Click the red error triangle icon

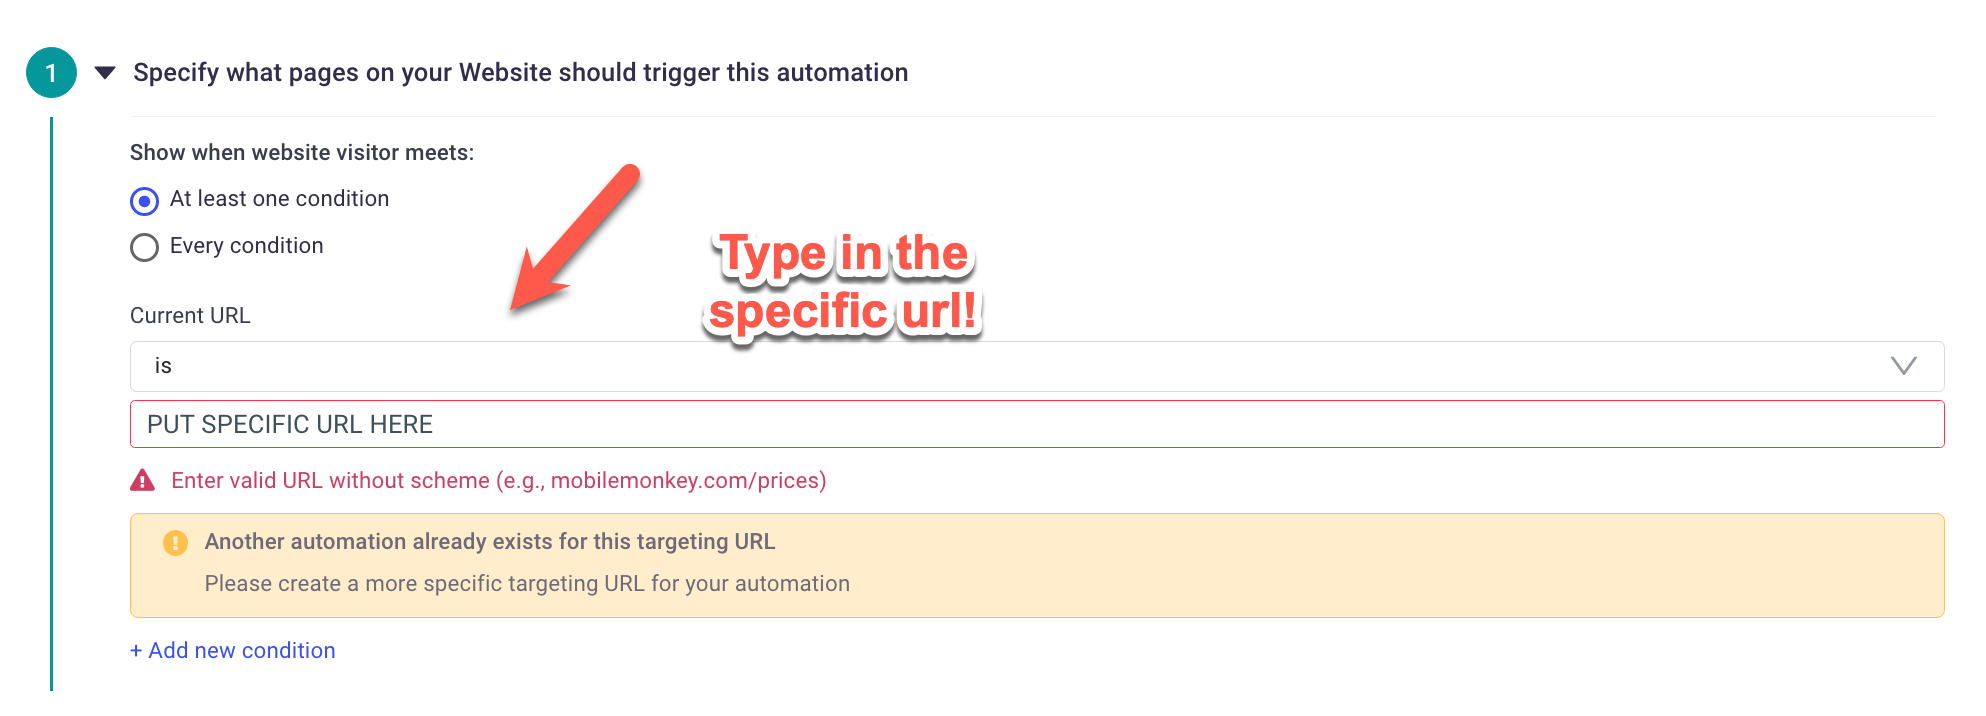click(143, 480)
